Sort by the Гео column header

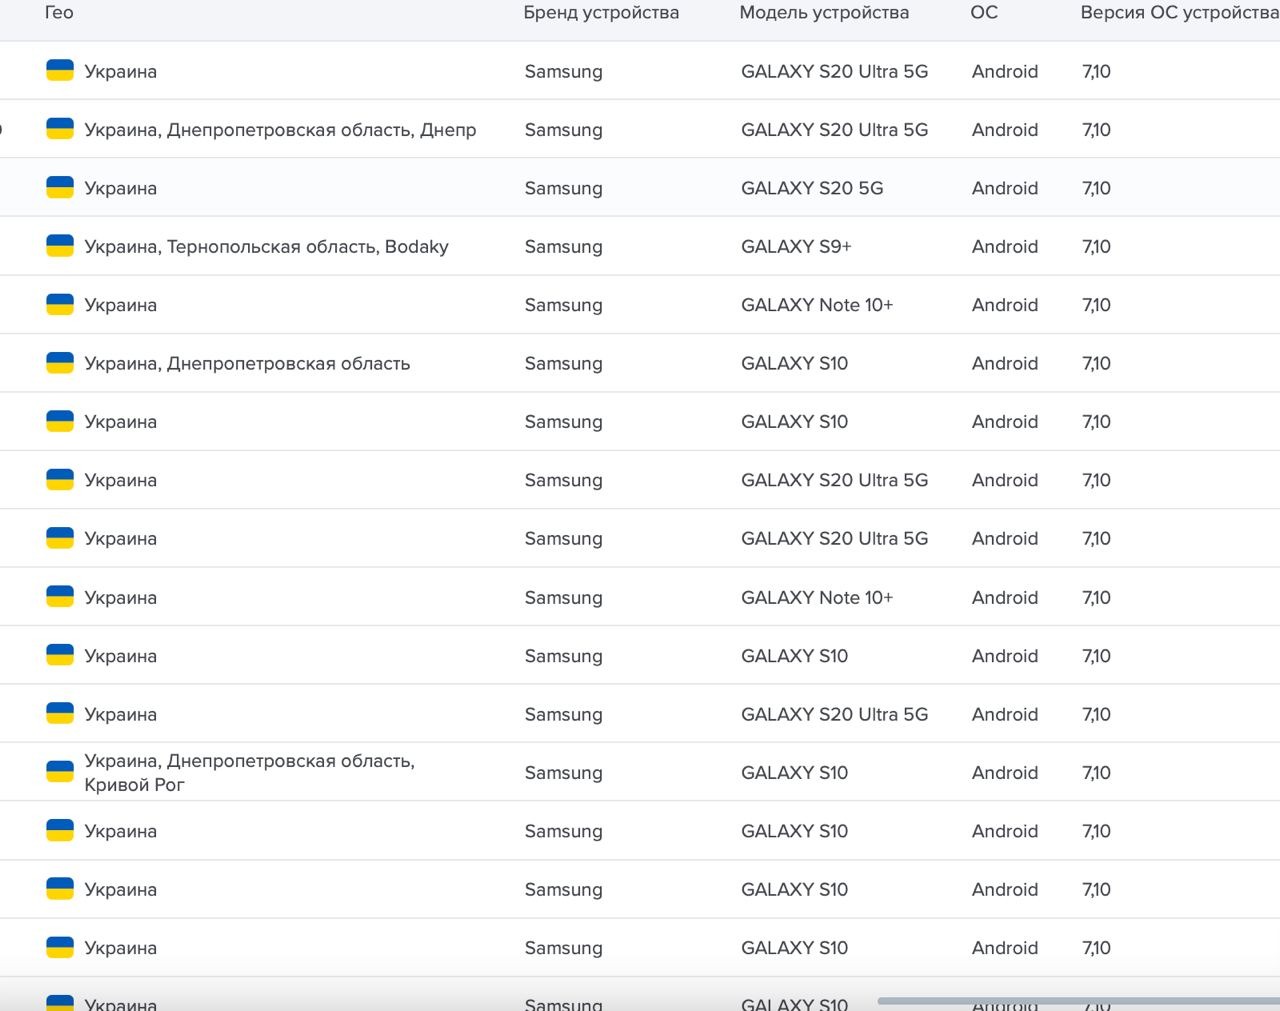(59, 13)
